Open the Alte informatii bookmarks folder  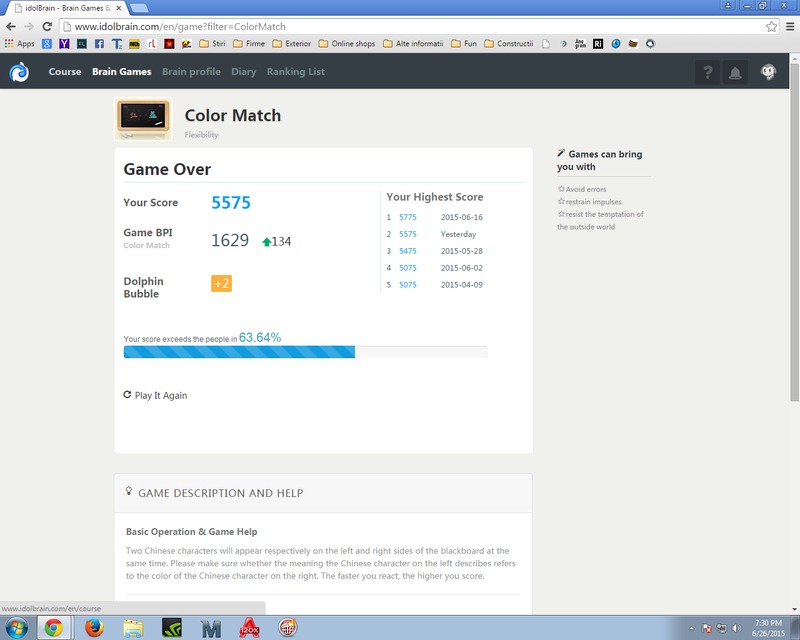[x=413, y=44]
